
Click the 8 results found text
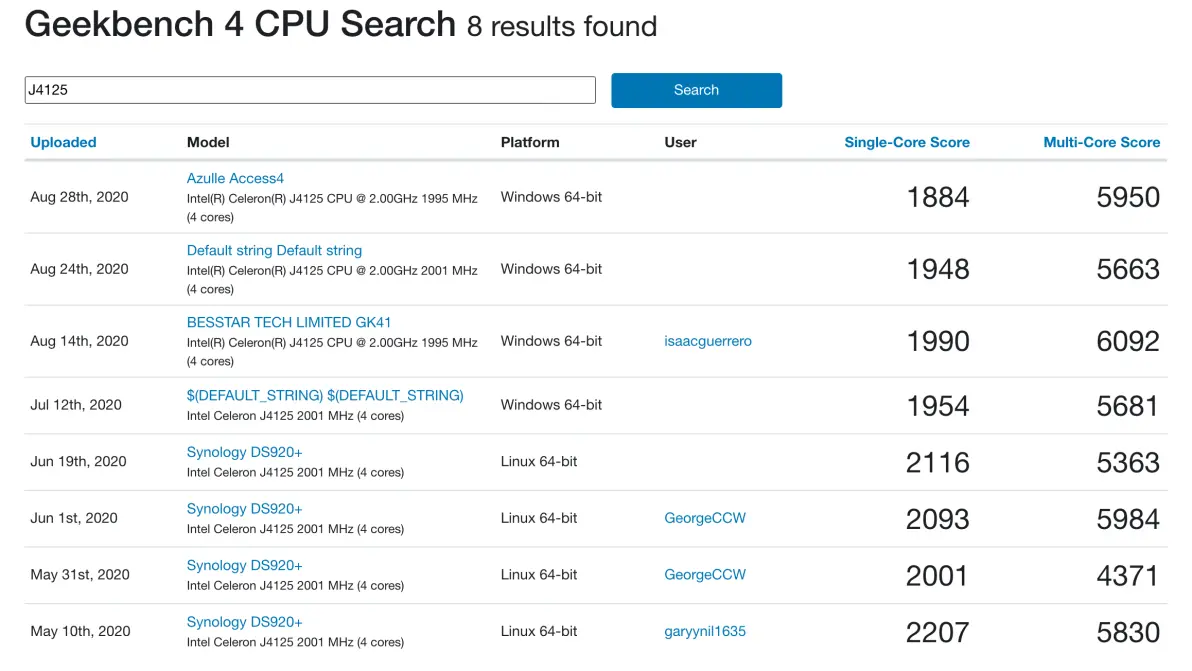click(x=562, y=27)
